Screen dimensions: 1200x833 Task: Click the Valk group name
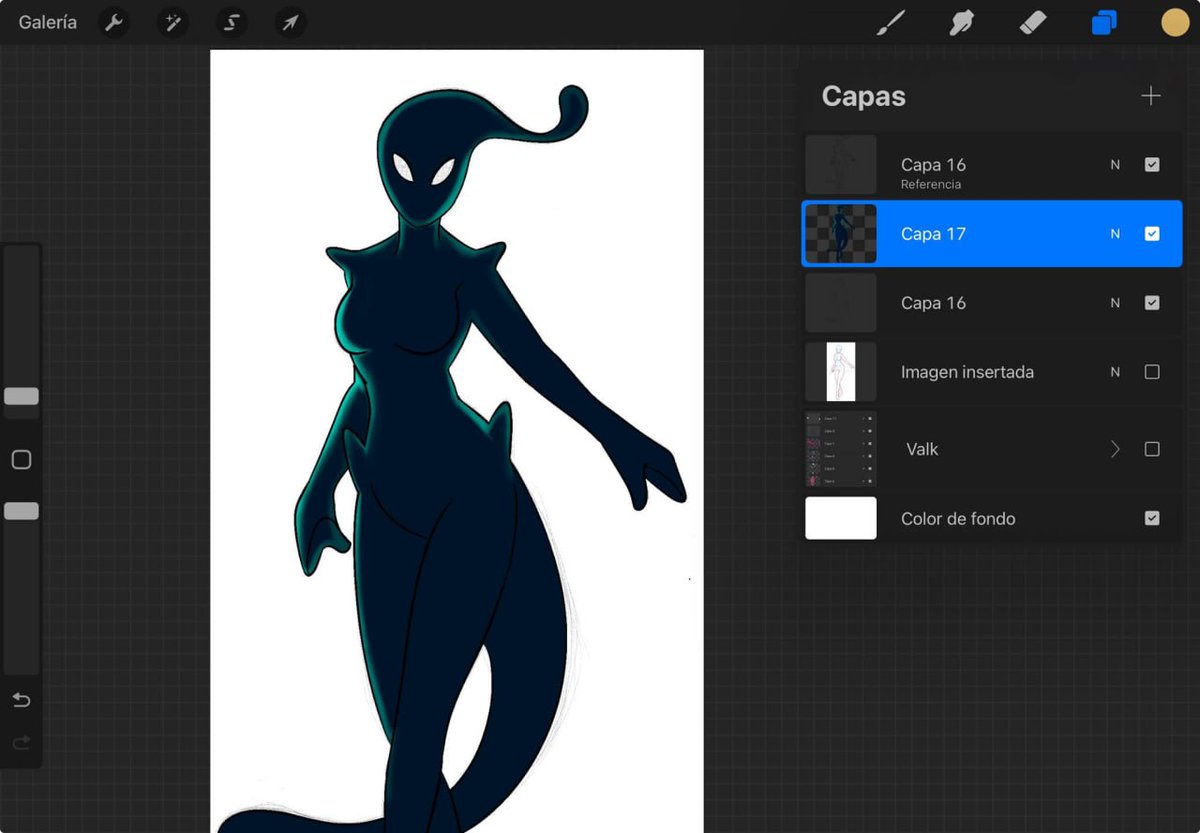pyautogui.click(x=922, y=449)
